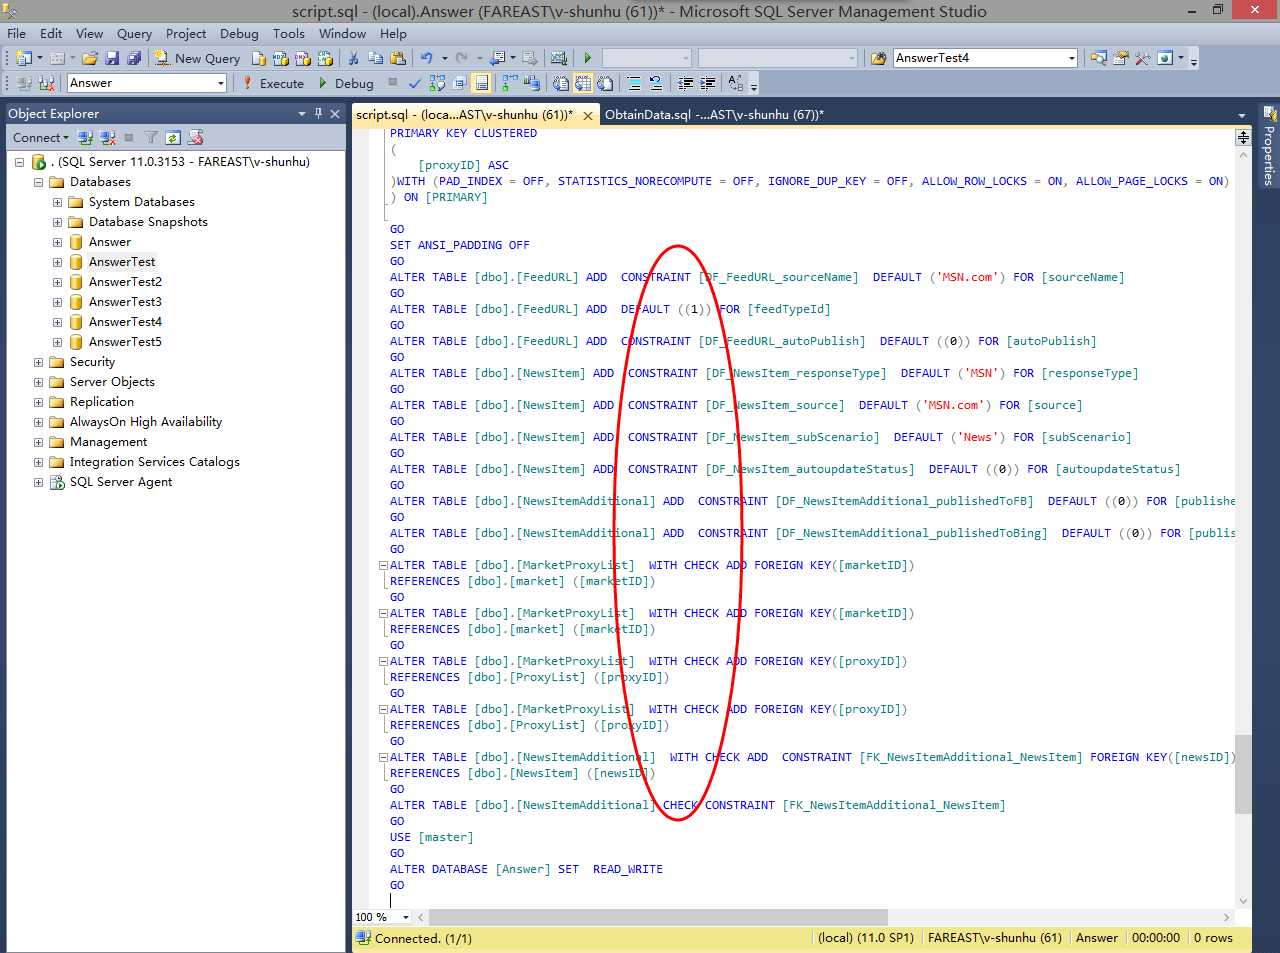Click the Paste icon
Screen dimensions: 1280x953
click(398, 58)
